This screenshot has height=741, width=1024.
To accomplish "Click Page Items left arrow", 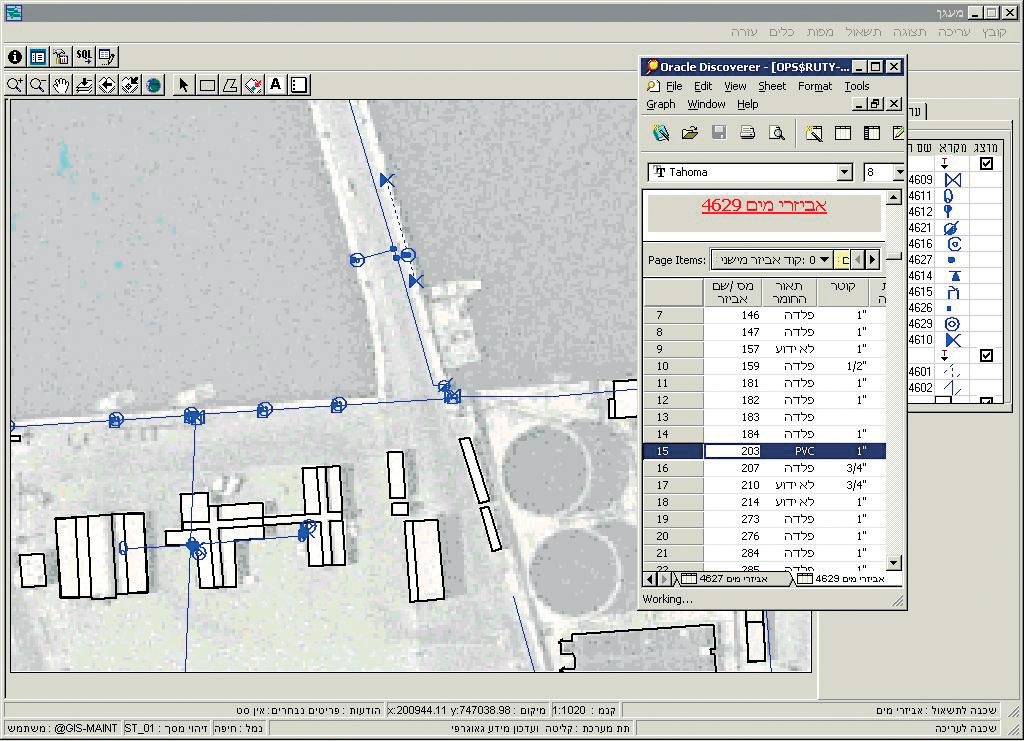I will [858, 260].
